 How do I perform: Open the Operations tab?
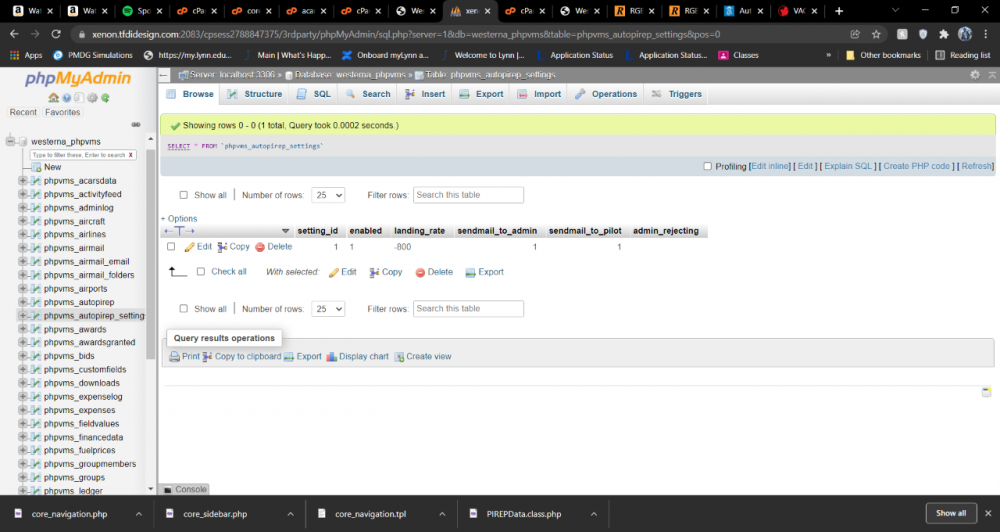click(x=606, y=94)
